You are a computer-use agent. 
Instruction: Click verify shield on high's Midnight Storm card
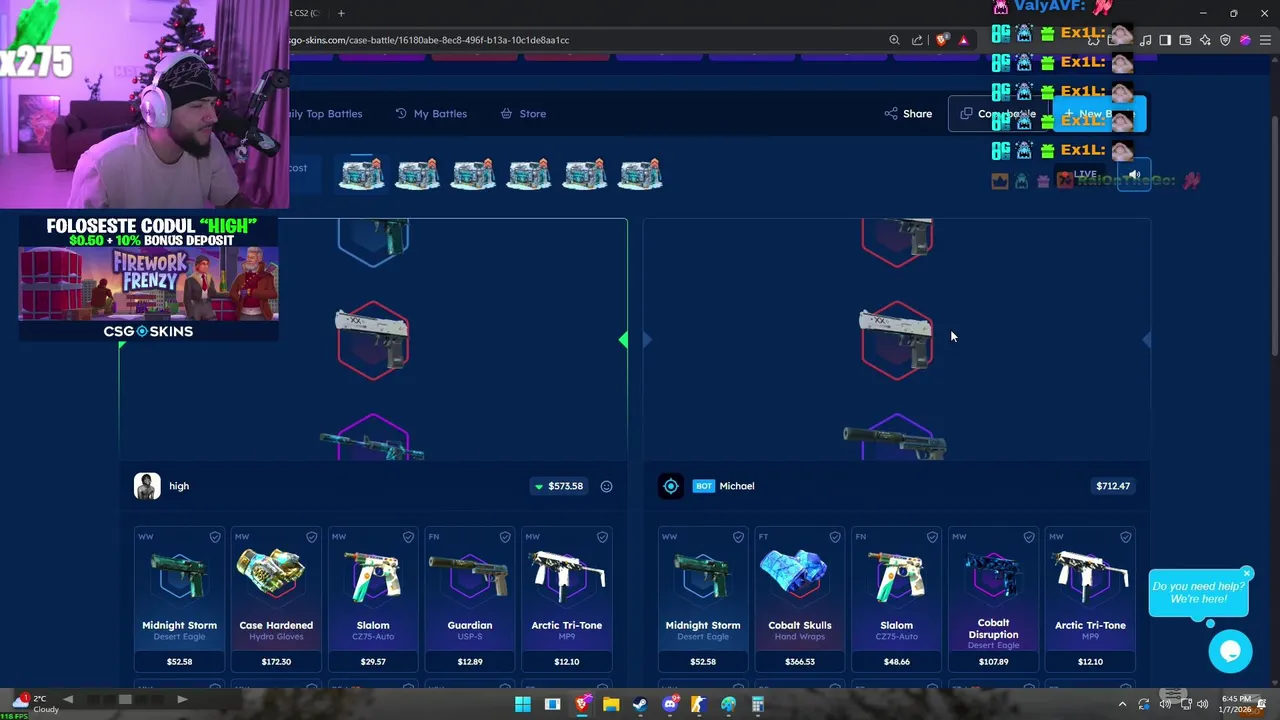point(215,537)
